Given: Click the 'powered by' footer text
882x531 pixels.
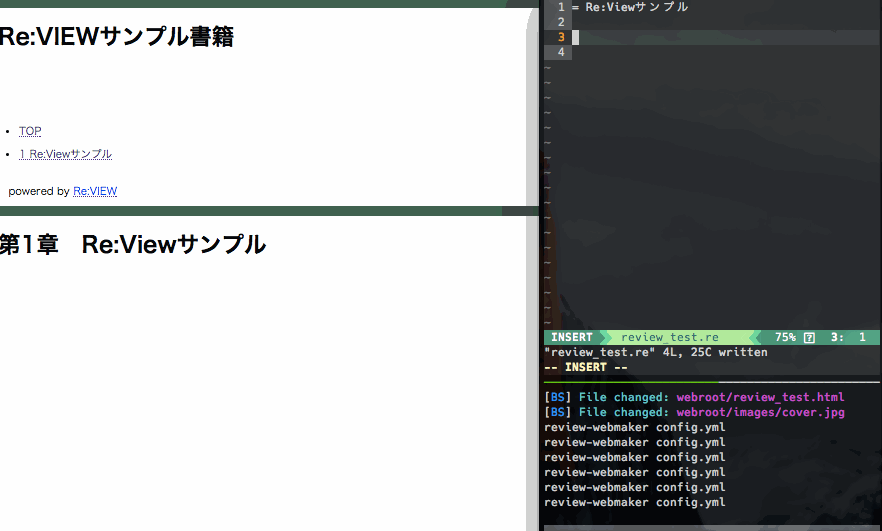Looking at the screenshot, I should 39,191.
